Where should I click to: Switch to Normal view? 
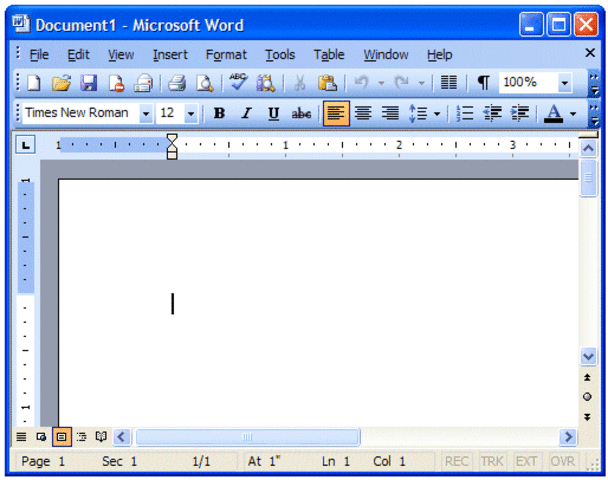[21, 437]
